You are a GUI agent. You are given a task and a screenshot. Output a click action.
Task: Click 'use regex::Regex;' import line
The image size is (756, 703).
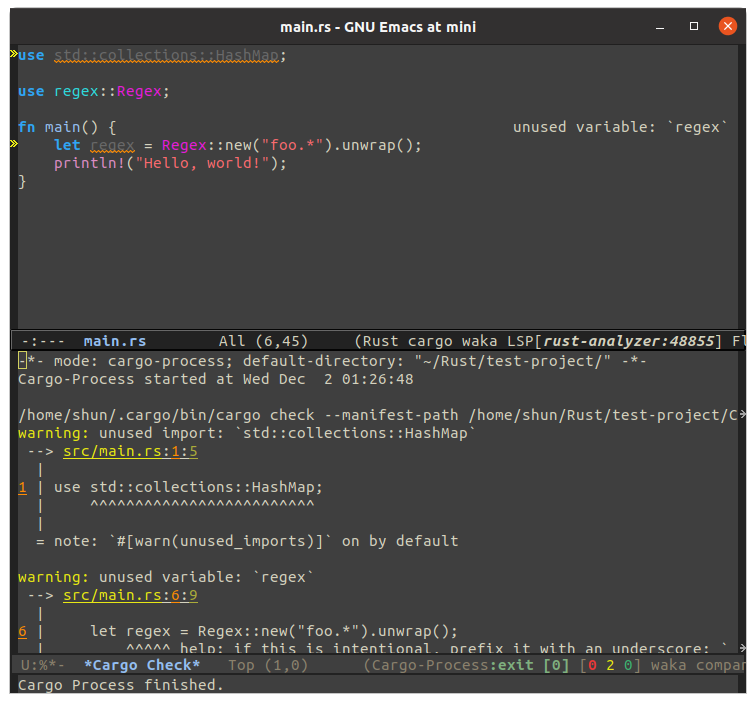tap(94, 91)
